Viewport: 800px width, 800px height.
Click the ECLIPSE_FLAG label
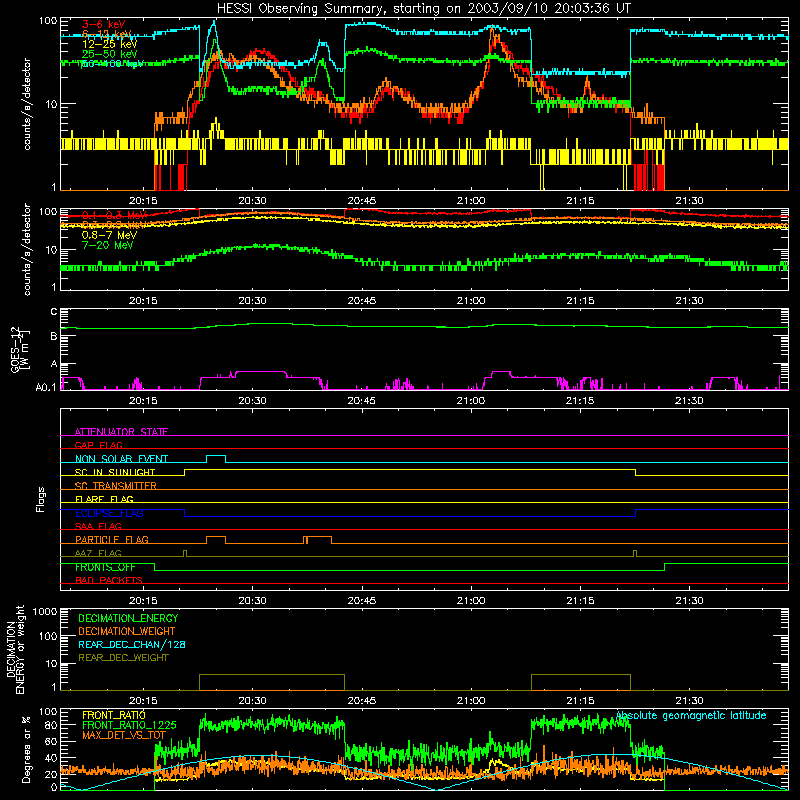click(x=109, y=513)
